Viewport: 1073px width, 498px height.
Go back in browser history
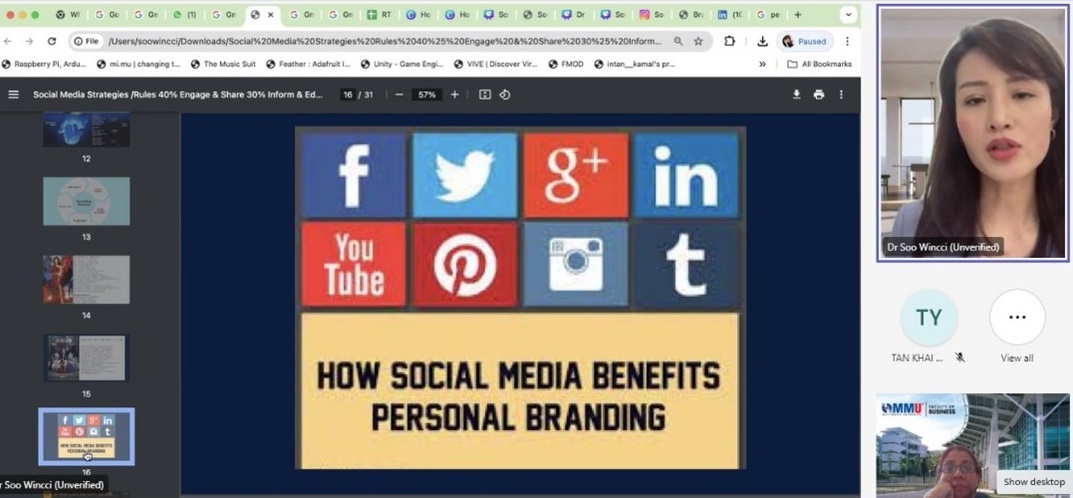tap(8, 41)
